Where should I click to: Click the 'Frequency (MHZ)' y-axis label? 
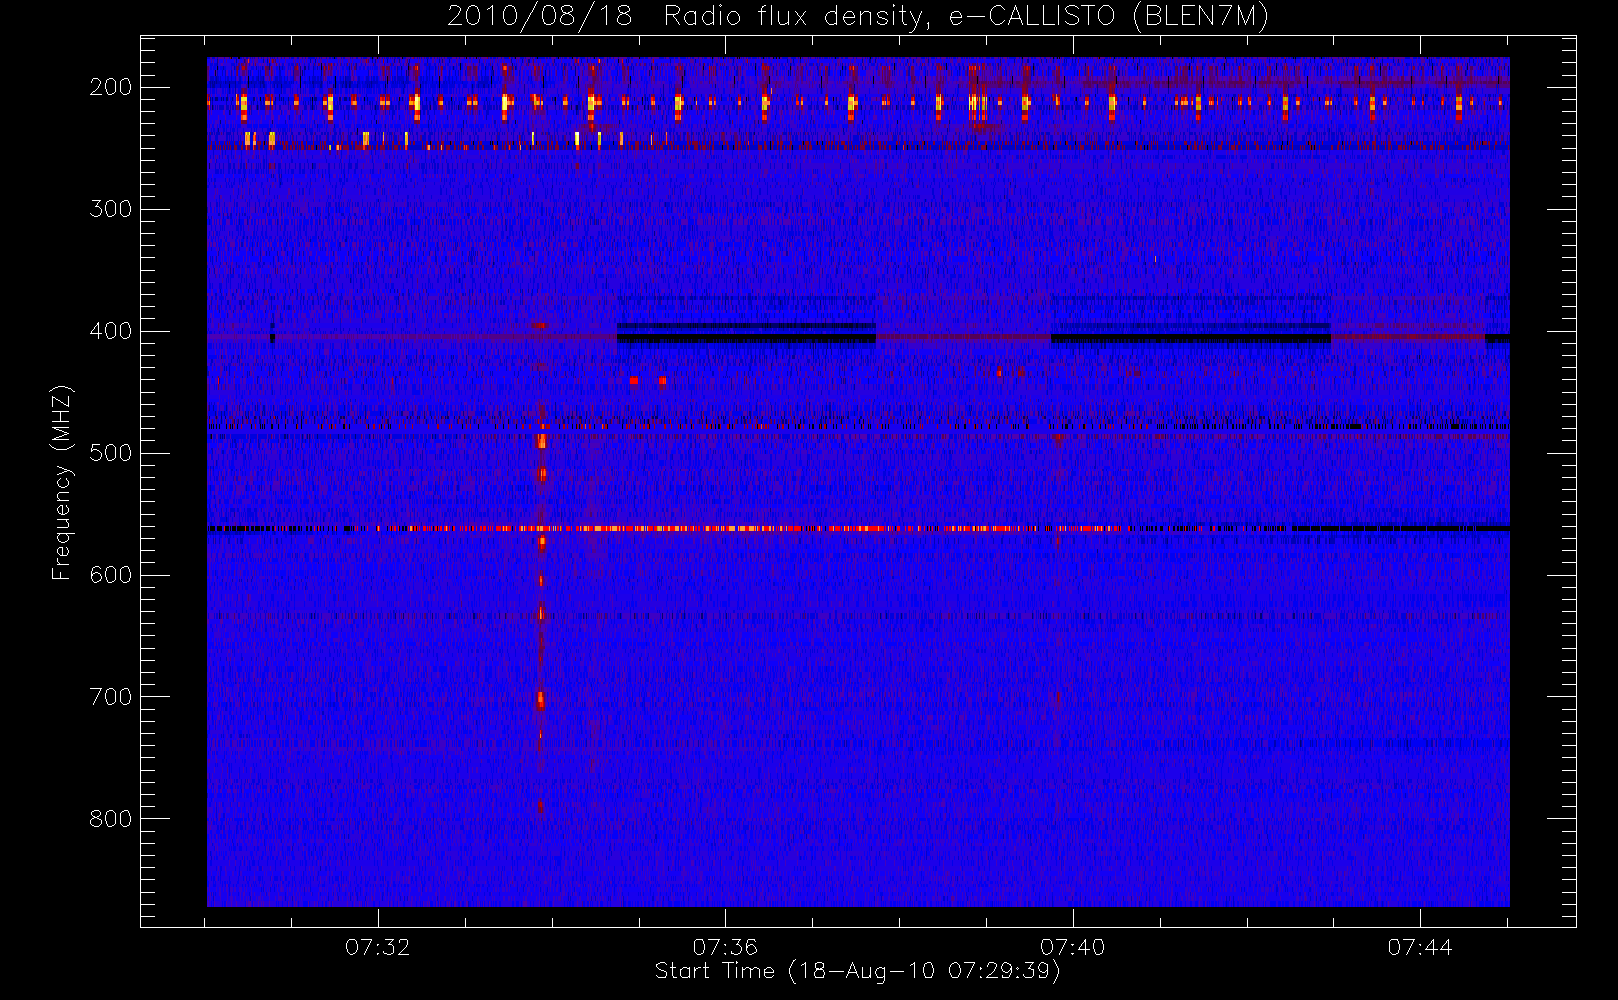62,482
